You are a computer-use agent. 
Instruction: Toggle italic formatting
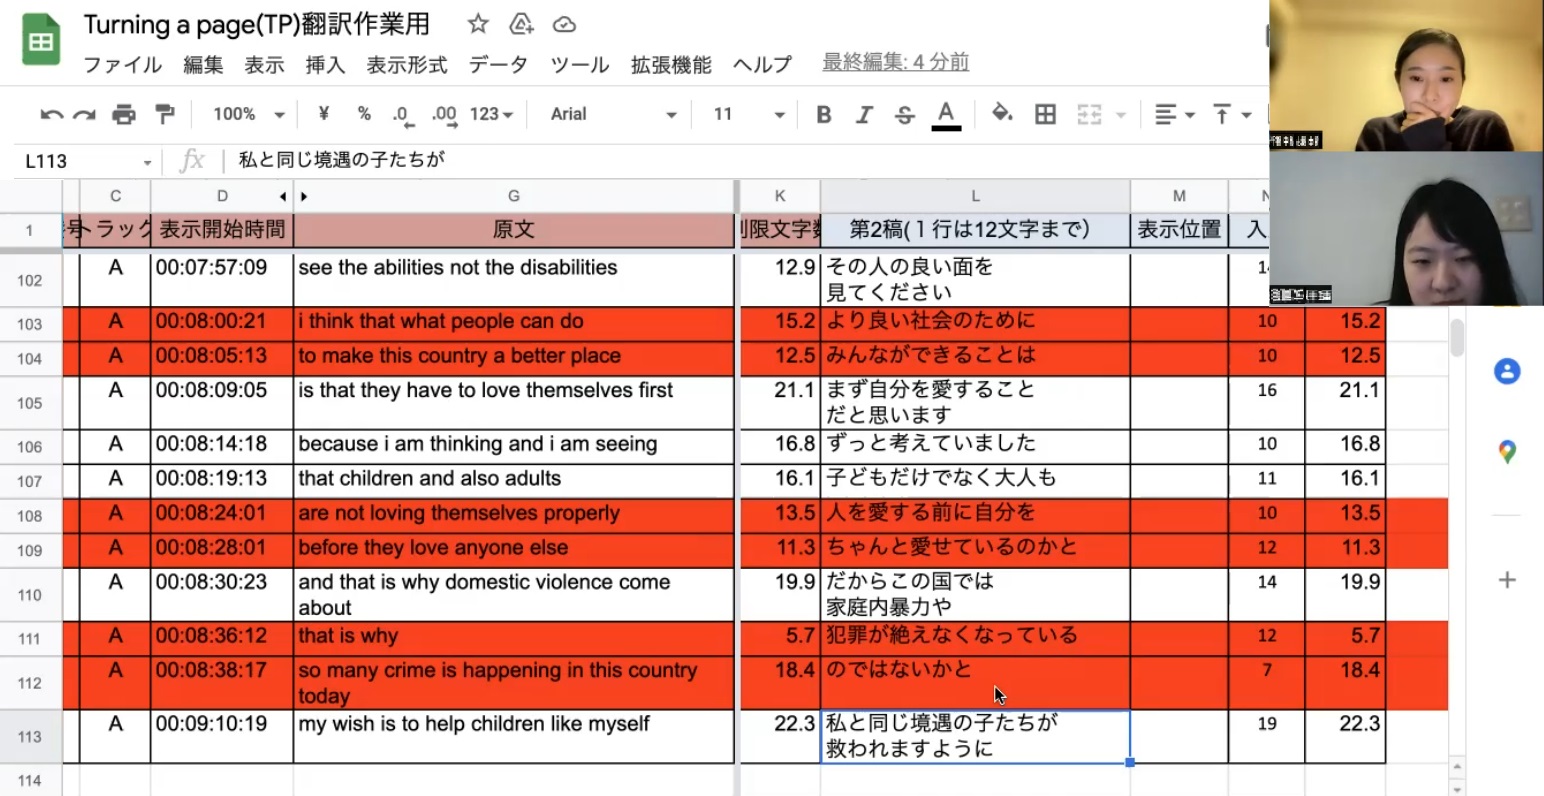(x=864, y=115)
